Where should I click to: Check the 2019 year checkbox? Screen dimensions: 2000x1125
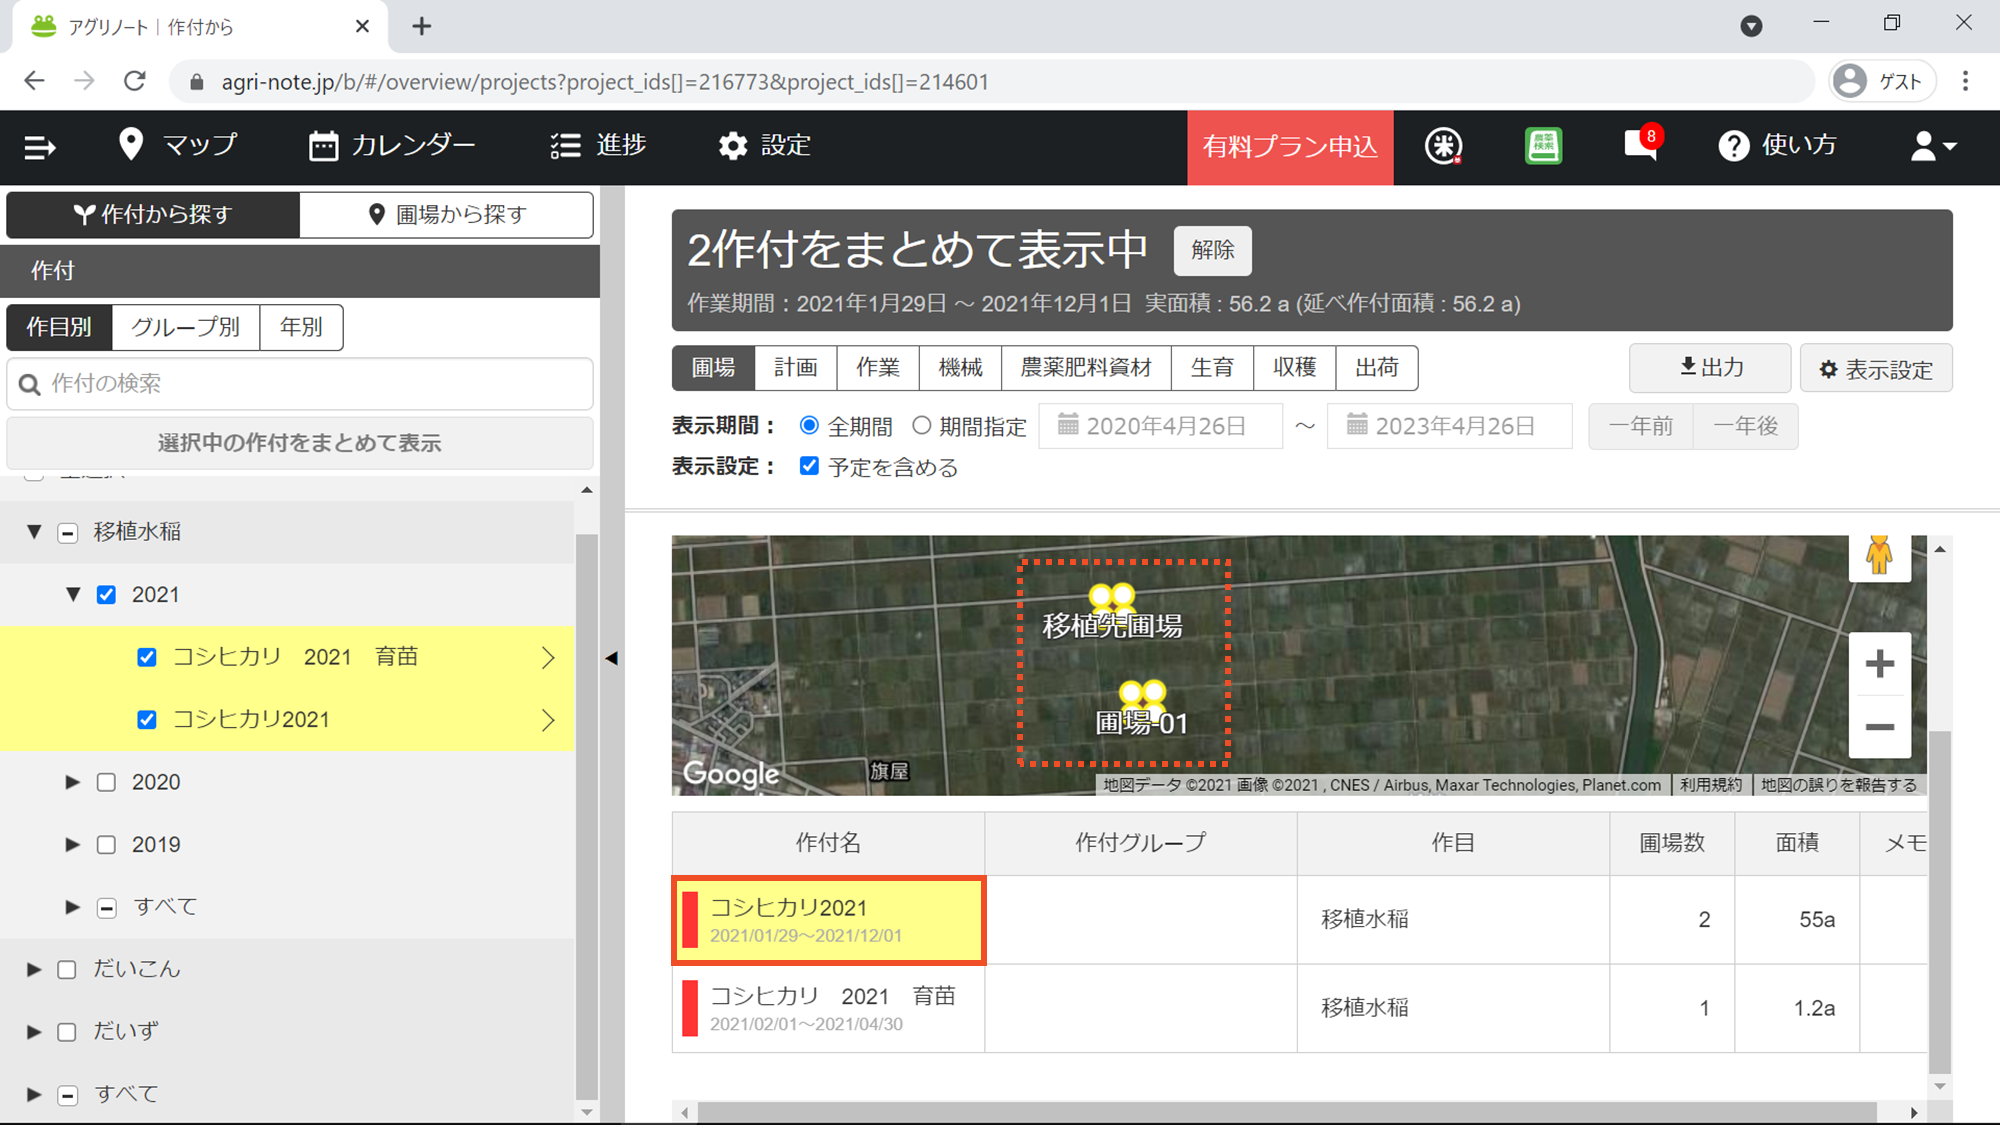click(x=106, y=845)
